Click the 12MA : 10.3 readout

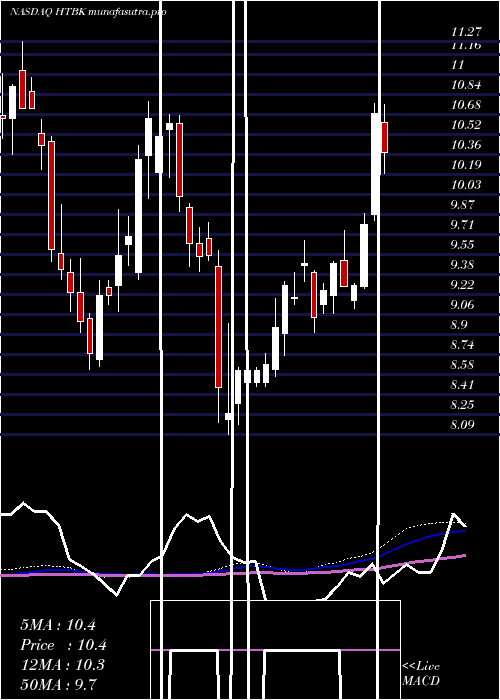[62, 665]
